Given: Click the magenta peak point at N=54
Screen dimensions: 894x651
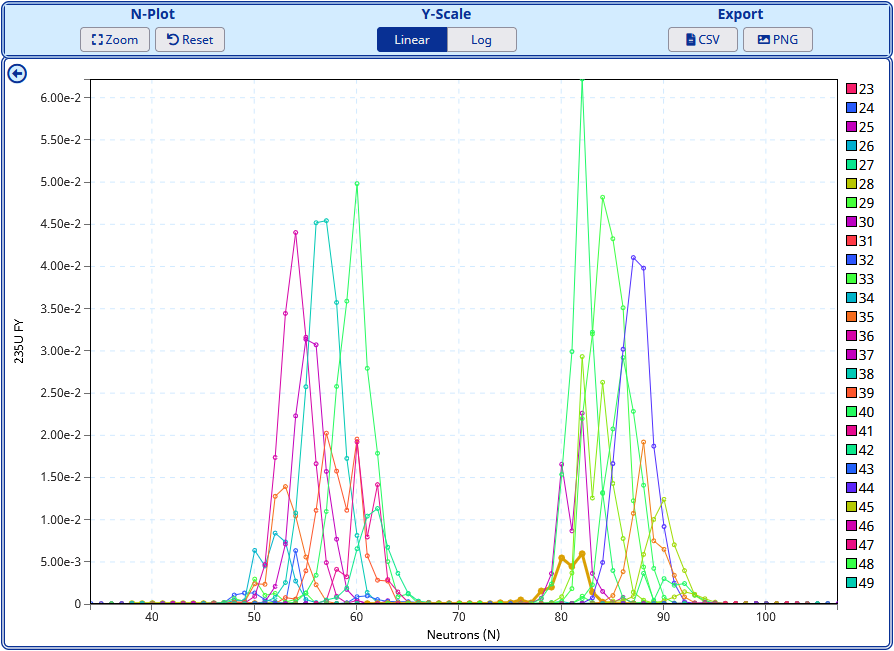Looking at the screenshot, I should [295, 232].
